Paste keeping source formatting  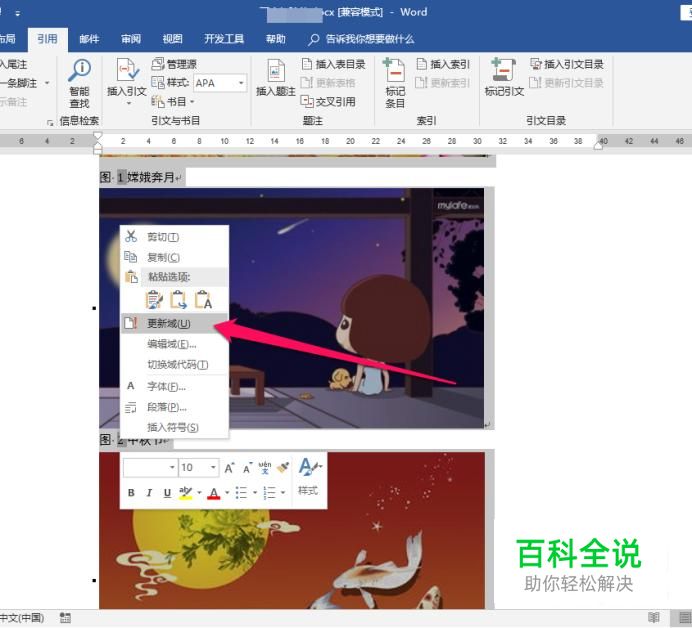[154, 300]
